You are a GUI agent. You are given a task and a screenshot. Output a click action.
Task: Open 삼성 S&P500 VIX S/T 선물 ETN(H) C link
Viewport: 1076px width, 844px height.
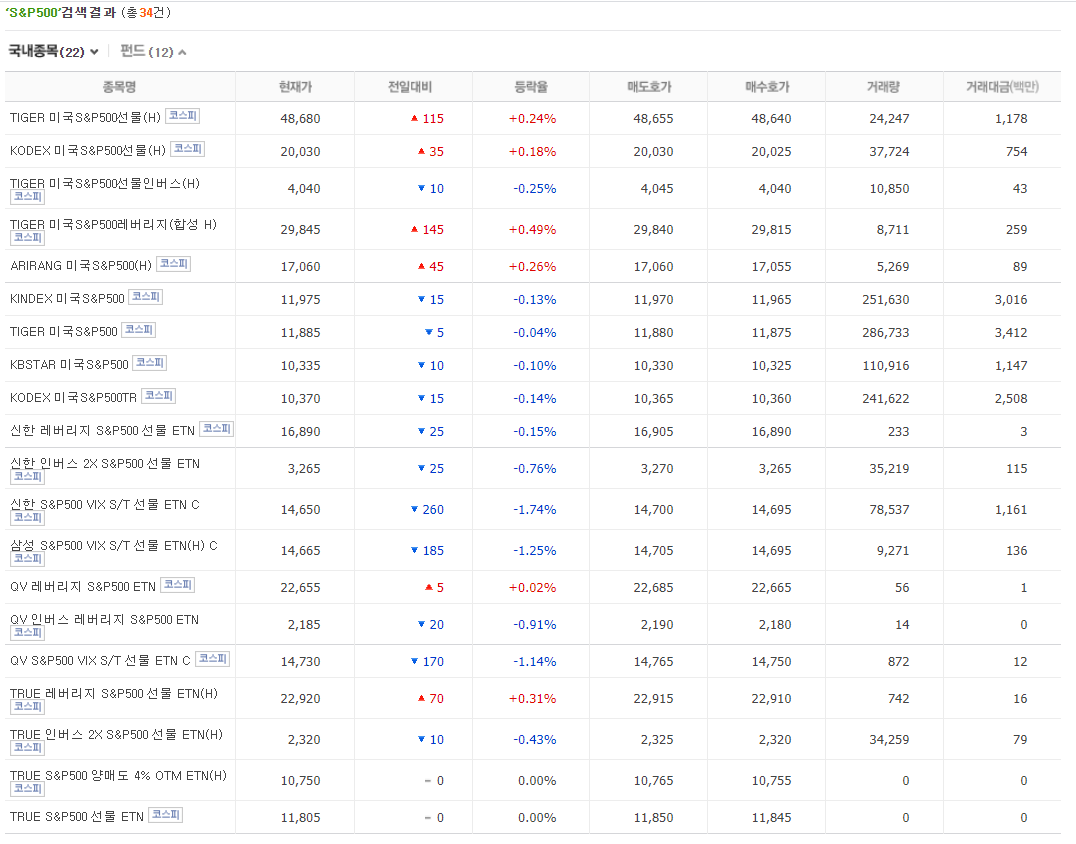point(114,546)
